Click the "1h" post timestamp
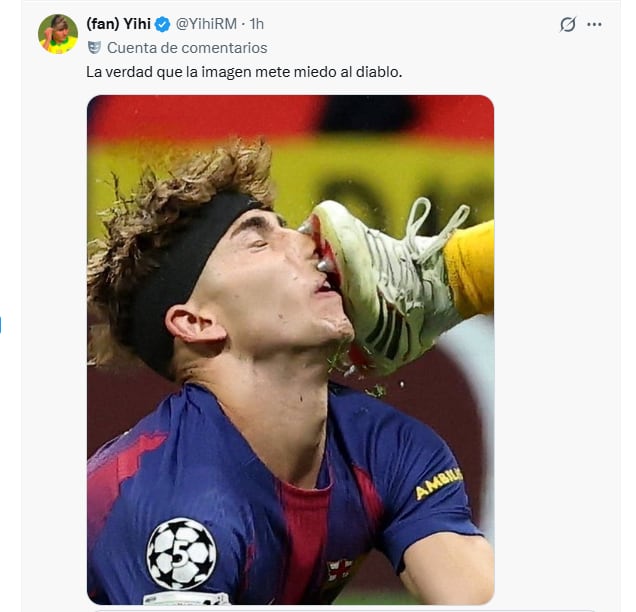 click(x=257, y=24)
